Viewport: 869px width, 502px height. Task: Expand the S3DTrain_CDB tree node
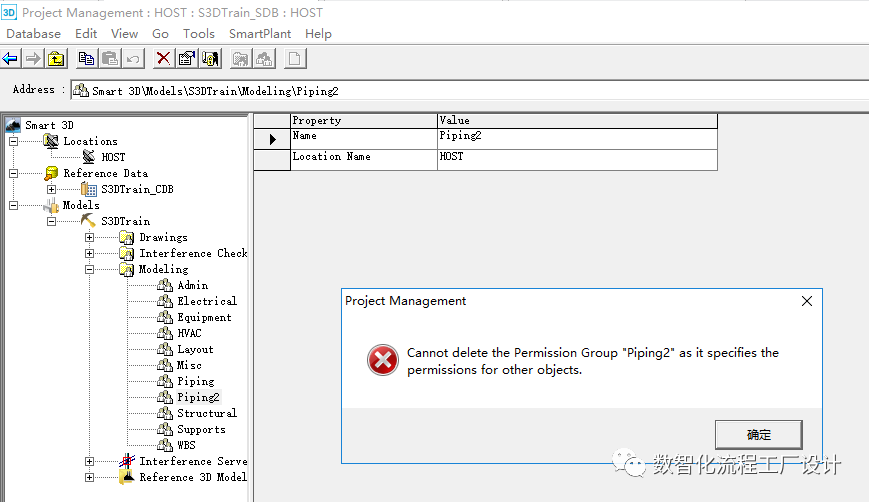[x=52, y=189]
